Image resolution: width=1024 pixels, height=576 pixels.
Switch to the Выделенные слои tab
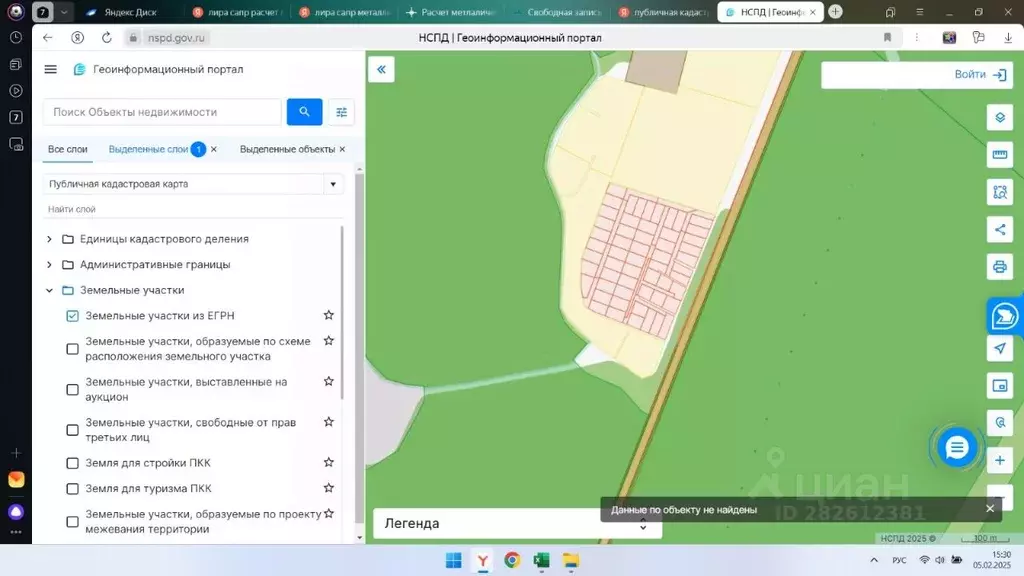(x=148, y=150)
